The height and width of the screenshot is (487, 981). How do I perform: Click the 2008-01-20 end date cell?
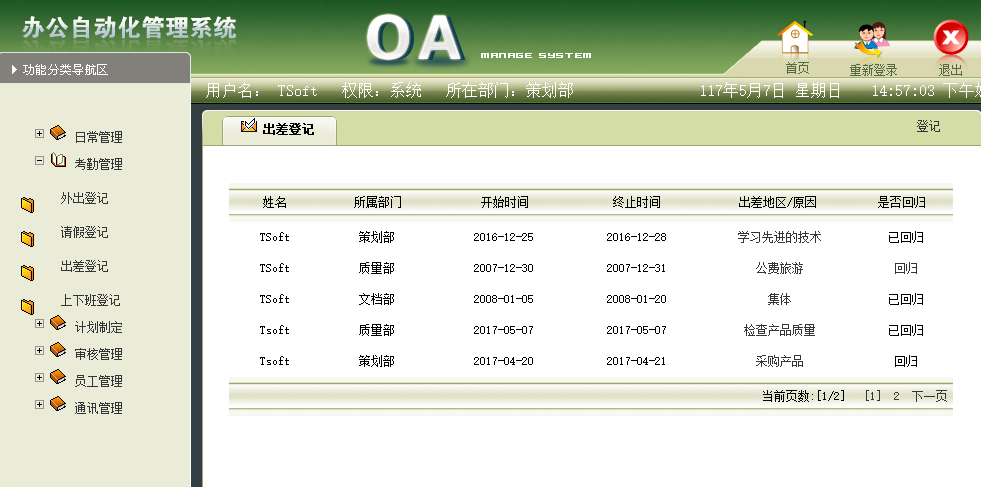(x=636, y=299)
